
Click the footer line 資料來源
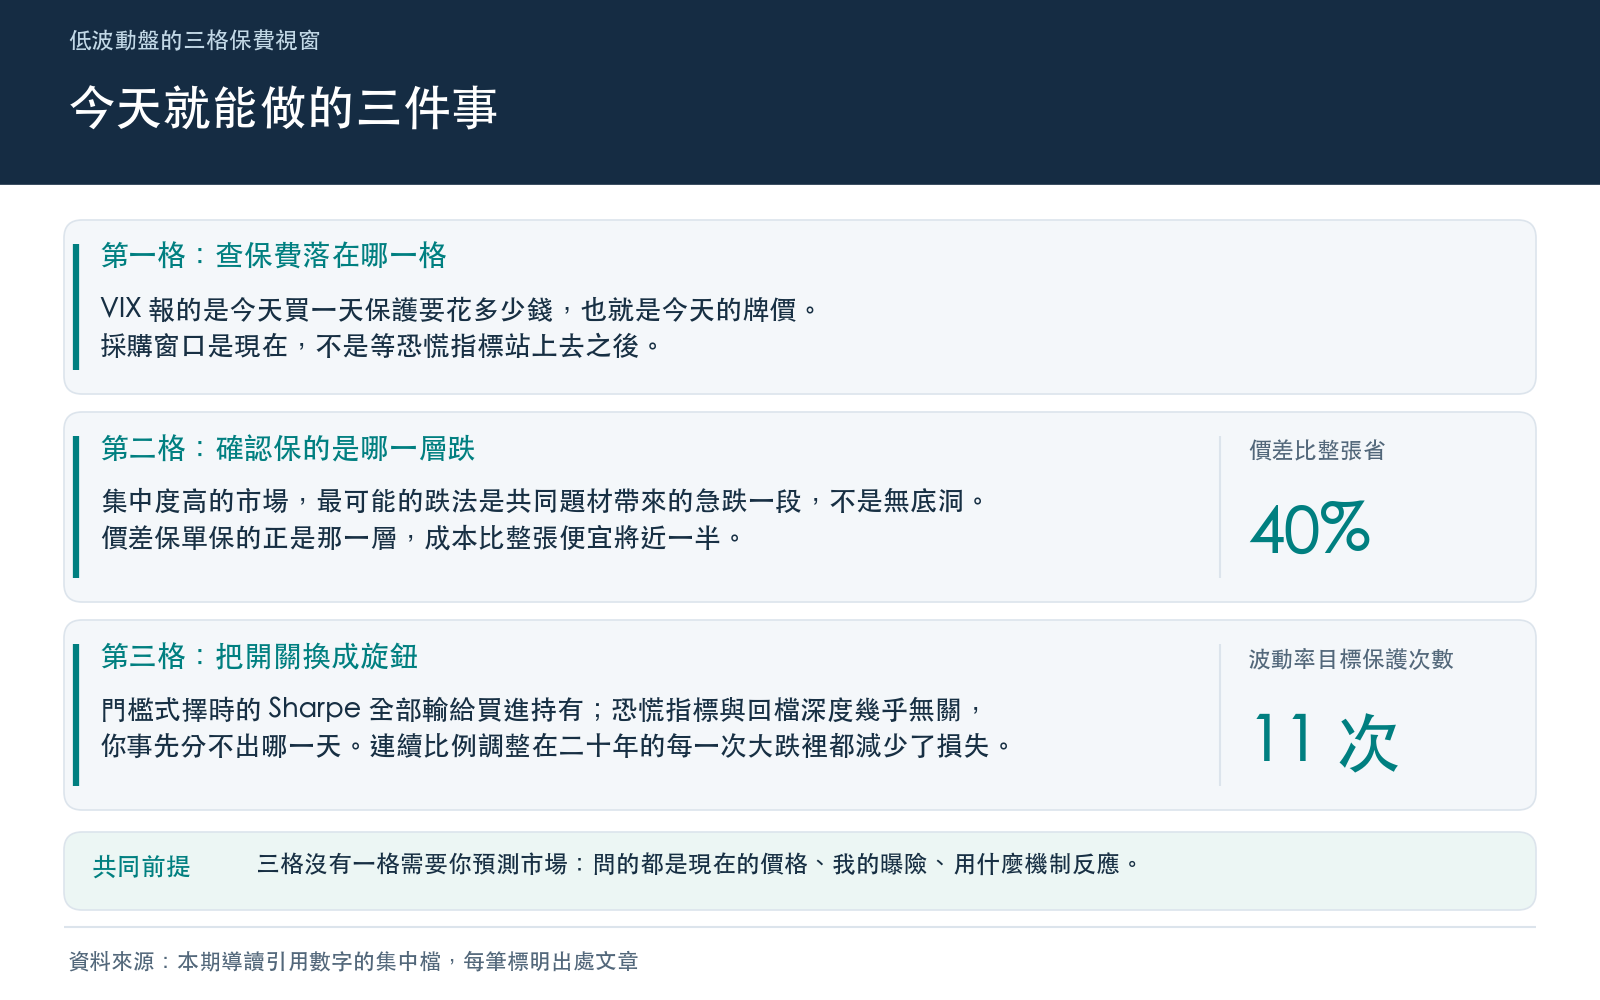(353, 962)
